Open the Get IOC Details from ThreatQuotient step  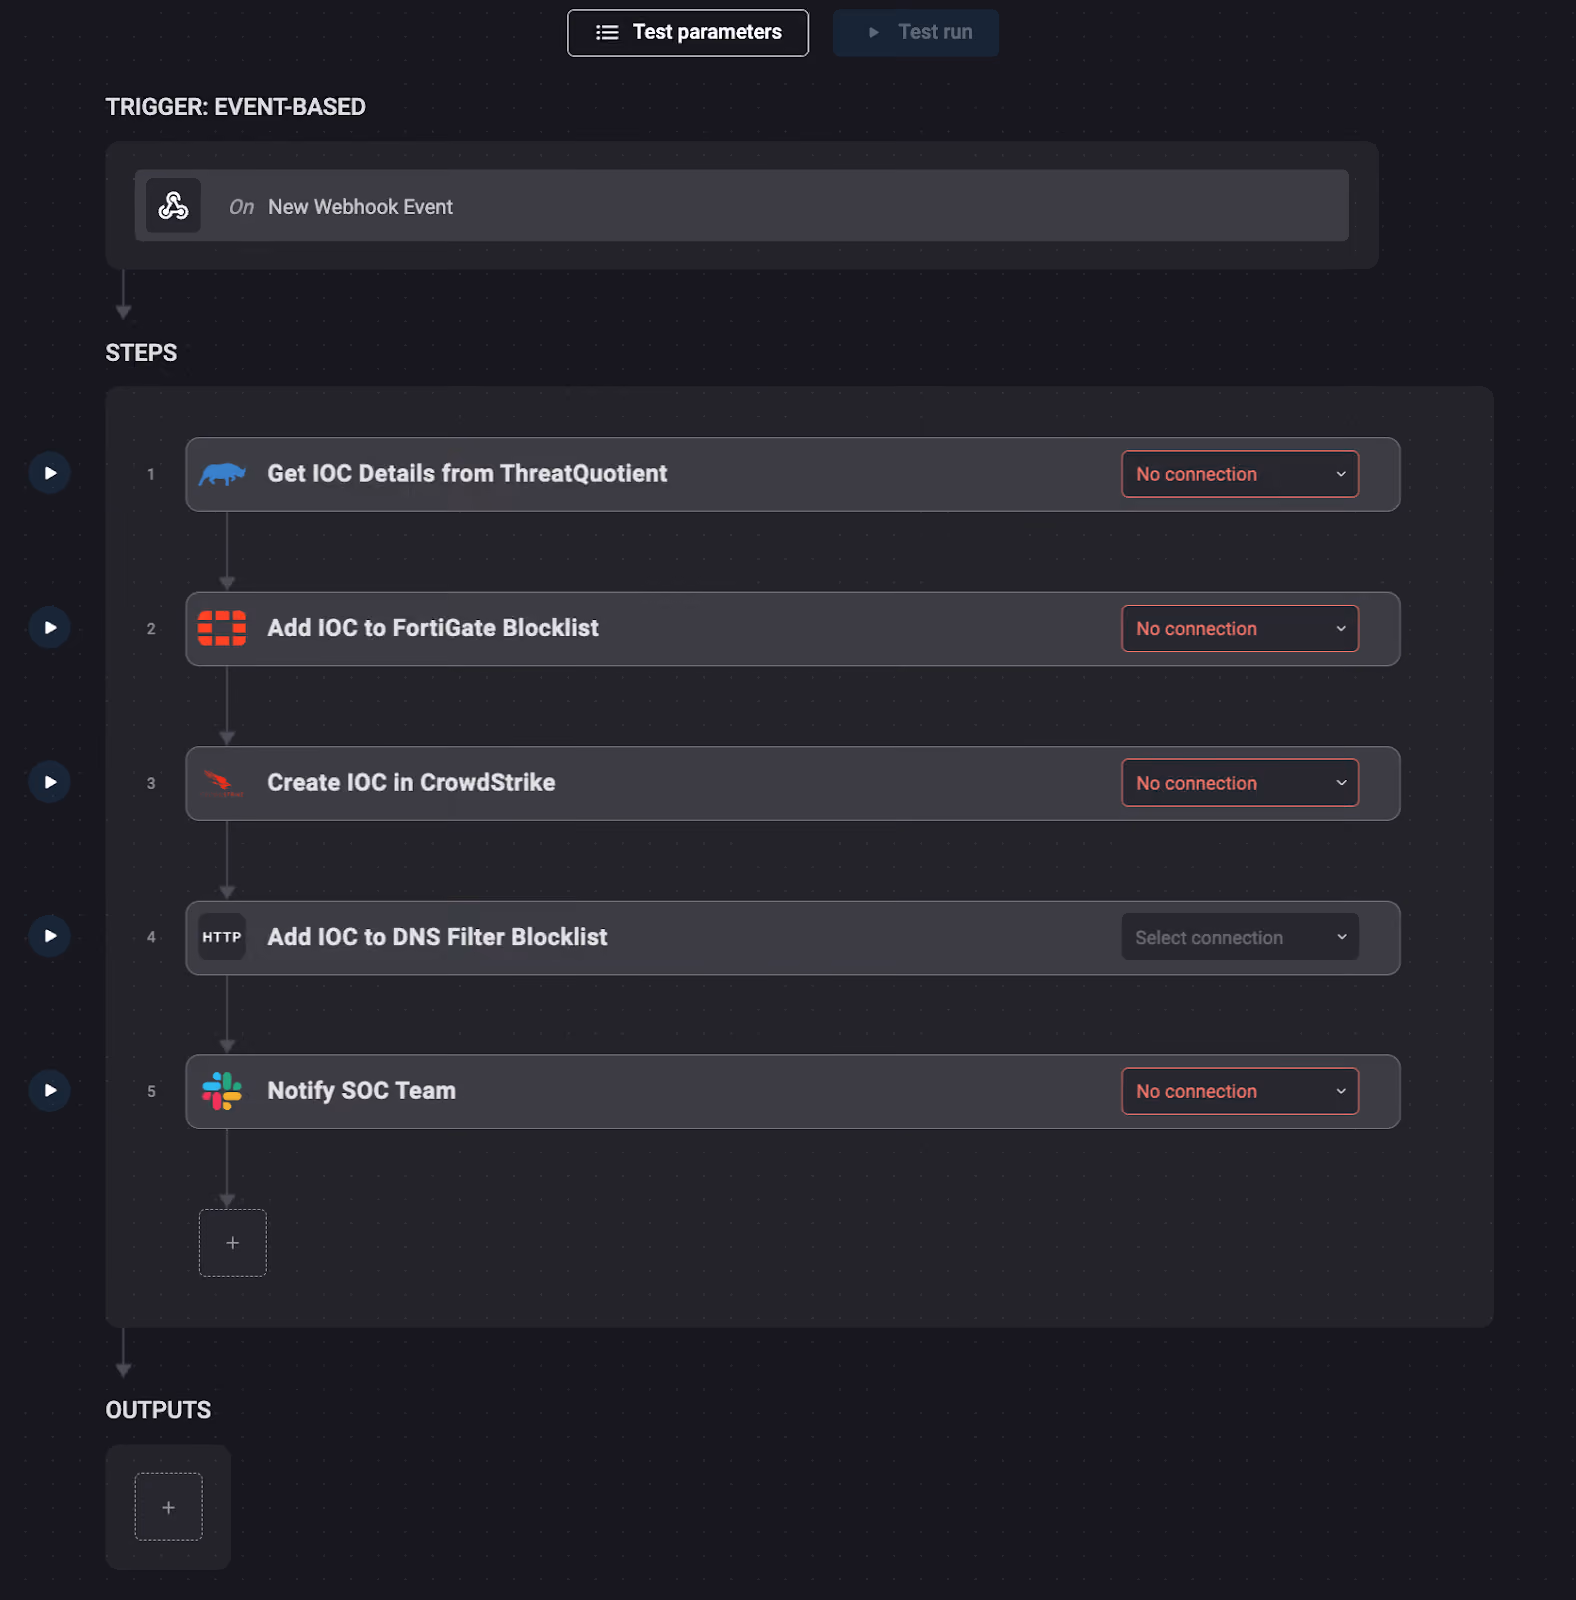[793, 474]
